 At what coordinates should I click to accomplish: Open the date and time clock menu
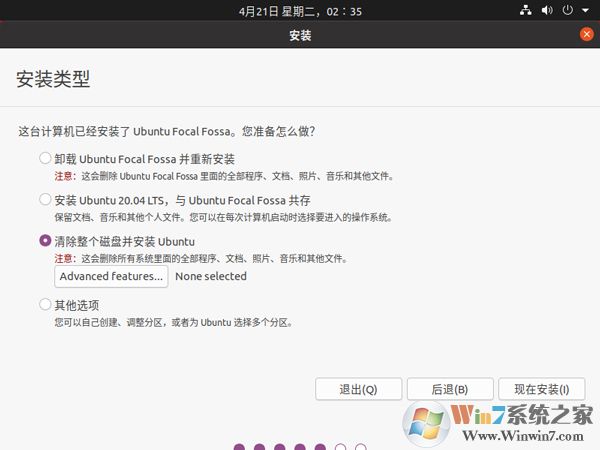300,11
